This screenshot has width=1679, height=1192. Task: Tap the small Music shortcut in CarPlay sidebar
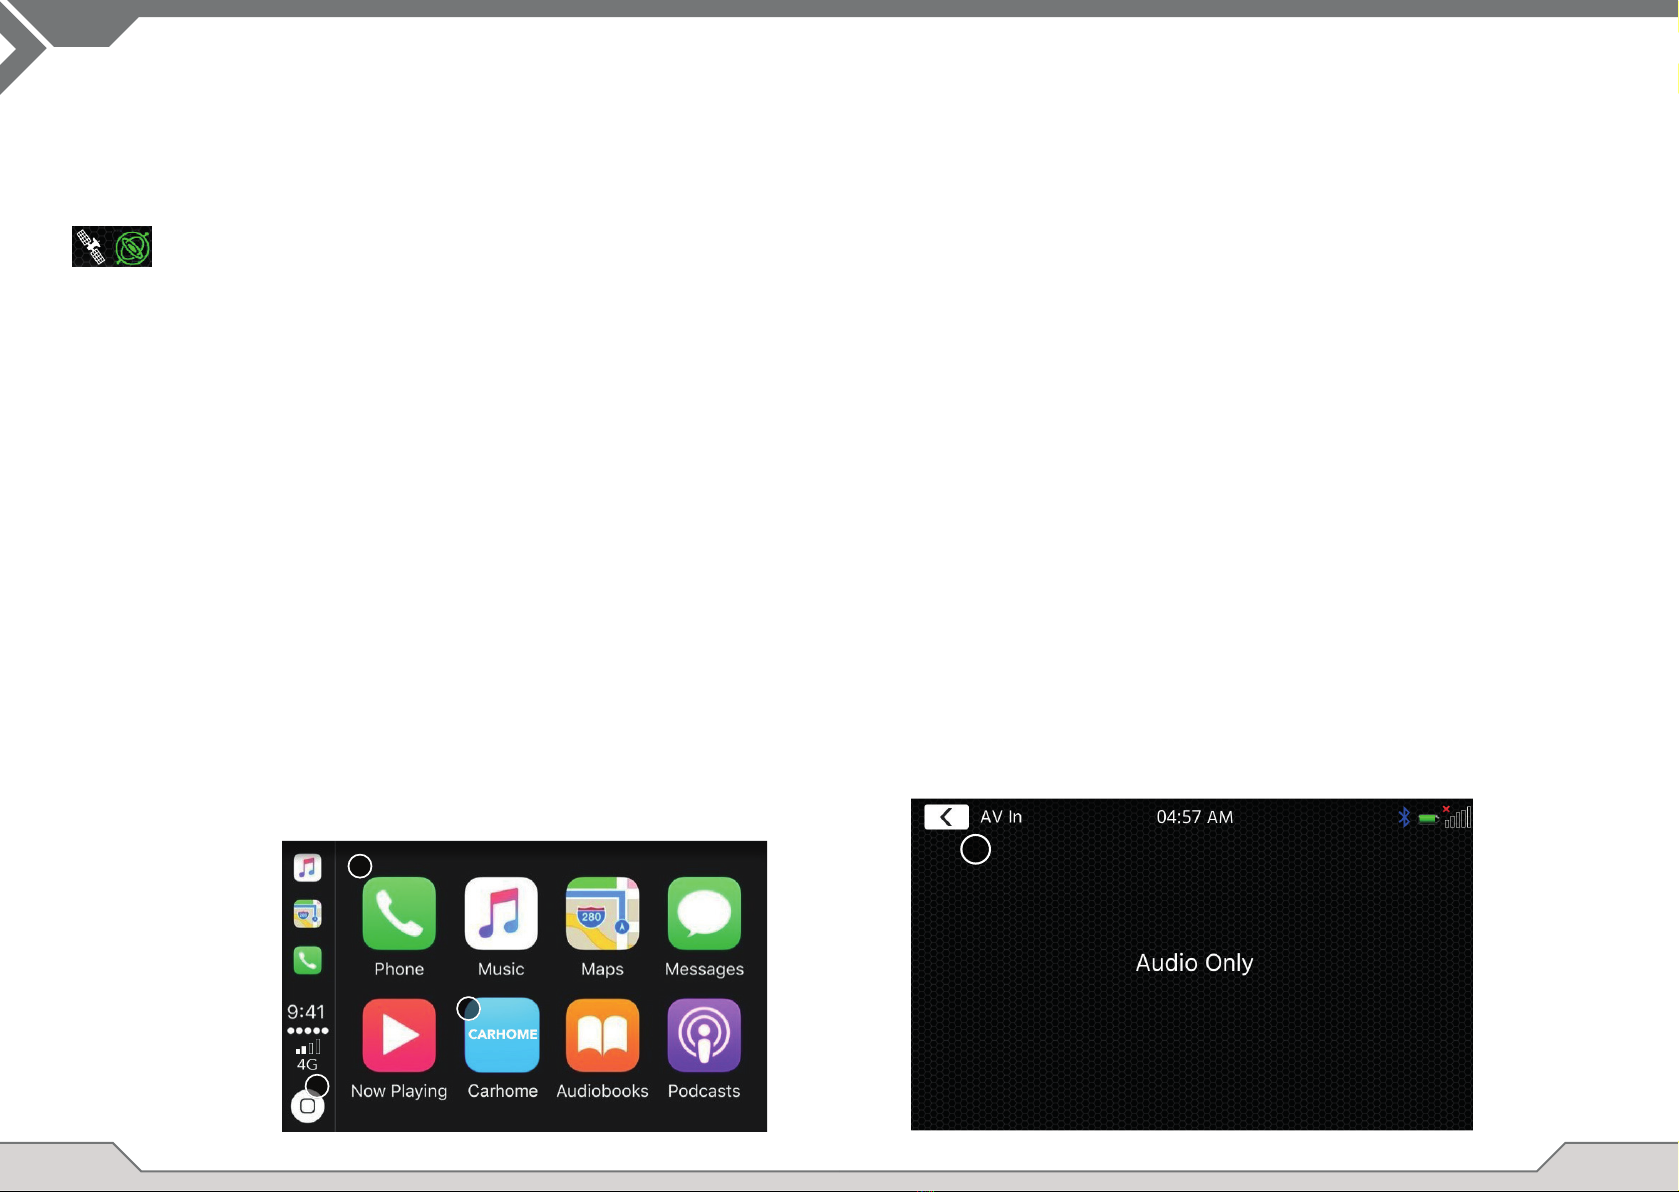[x=308, y=867]
